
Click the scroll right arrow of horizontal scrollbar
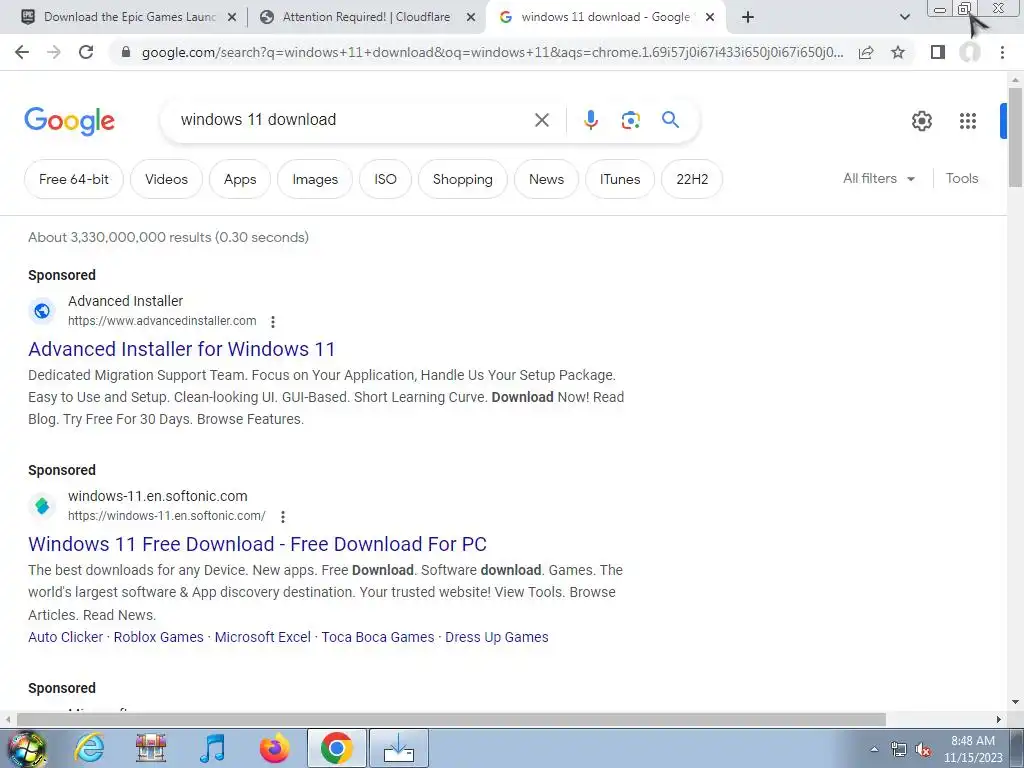999,720
